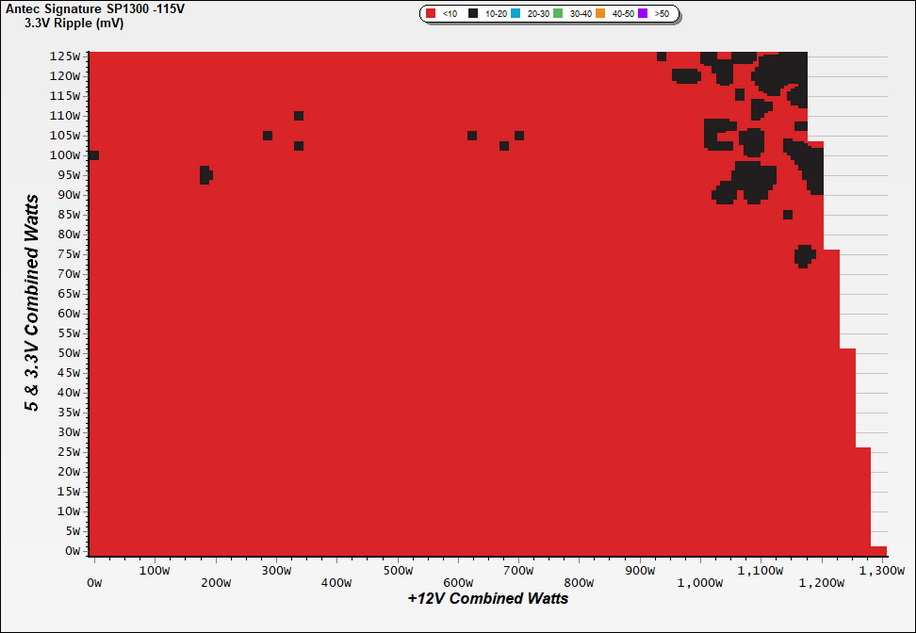Click the '400W' x-axis label
Image resolution: width=916 pixels, height=633 pixels.
(x=336, y=583)
